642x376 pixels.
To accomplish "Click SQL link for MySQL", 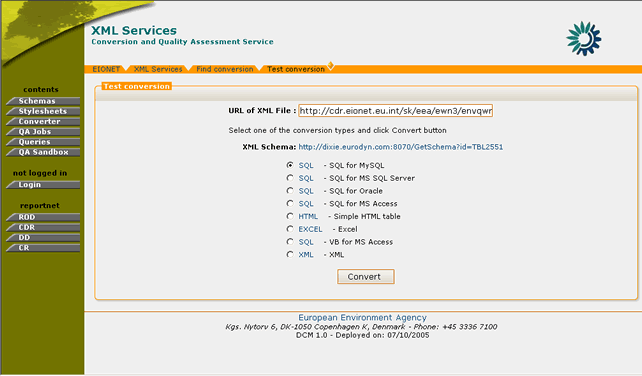I will [x=306, y=165].
